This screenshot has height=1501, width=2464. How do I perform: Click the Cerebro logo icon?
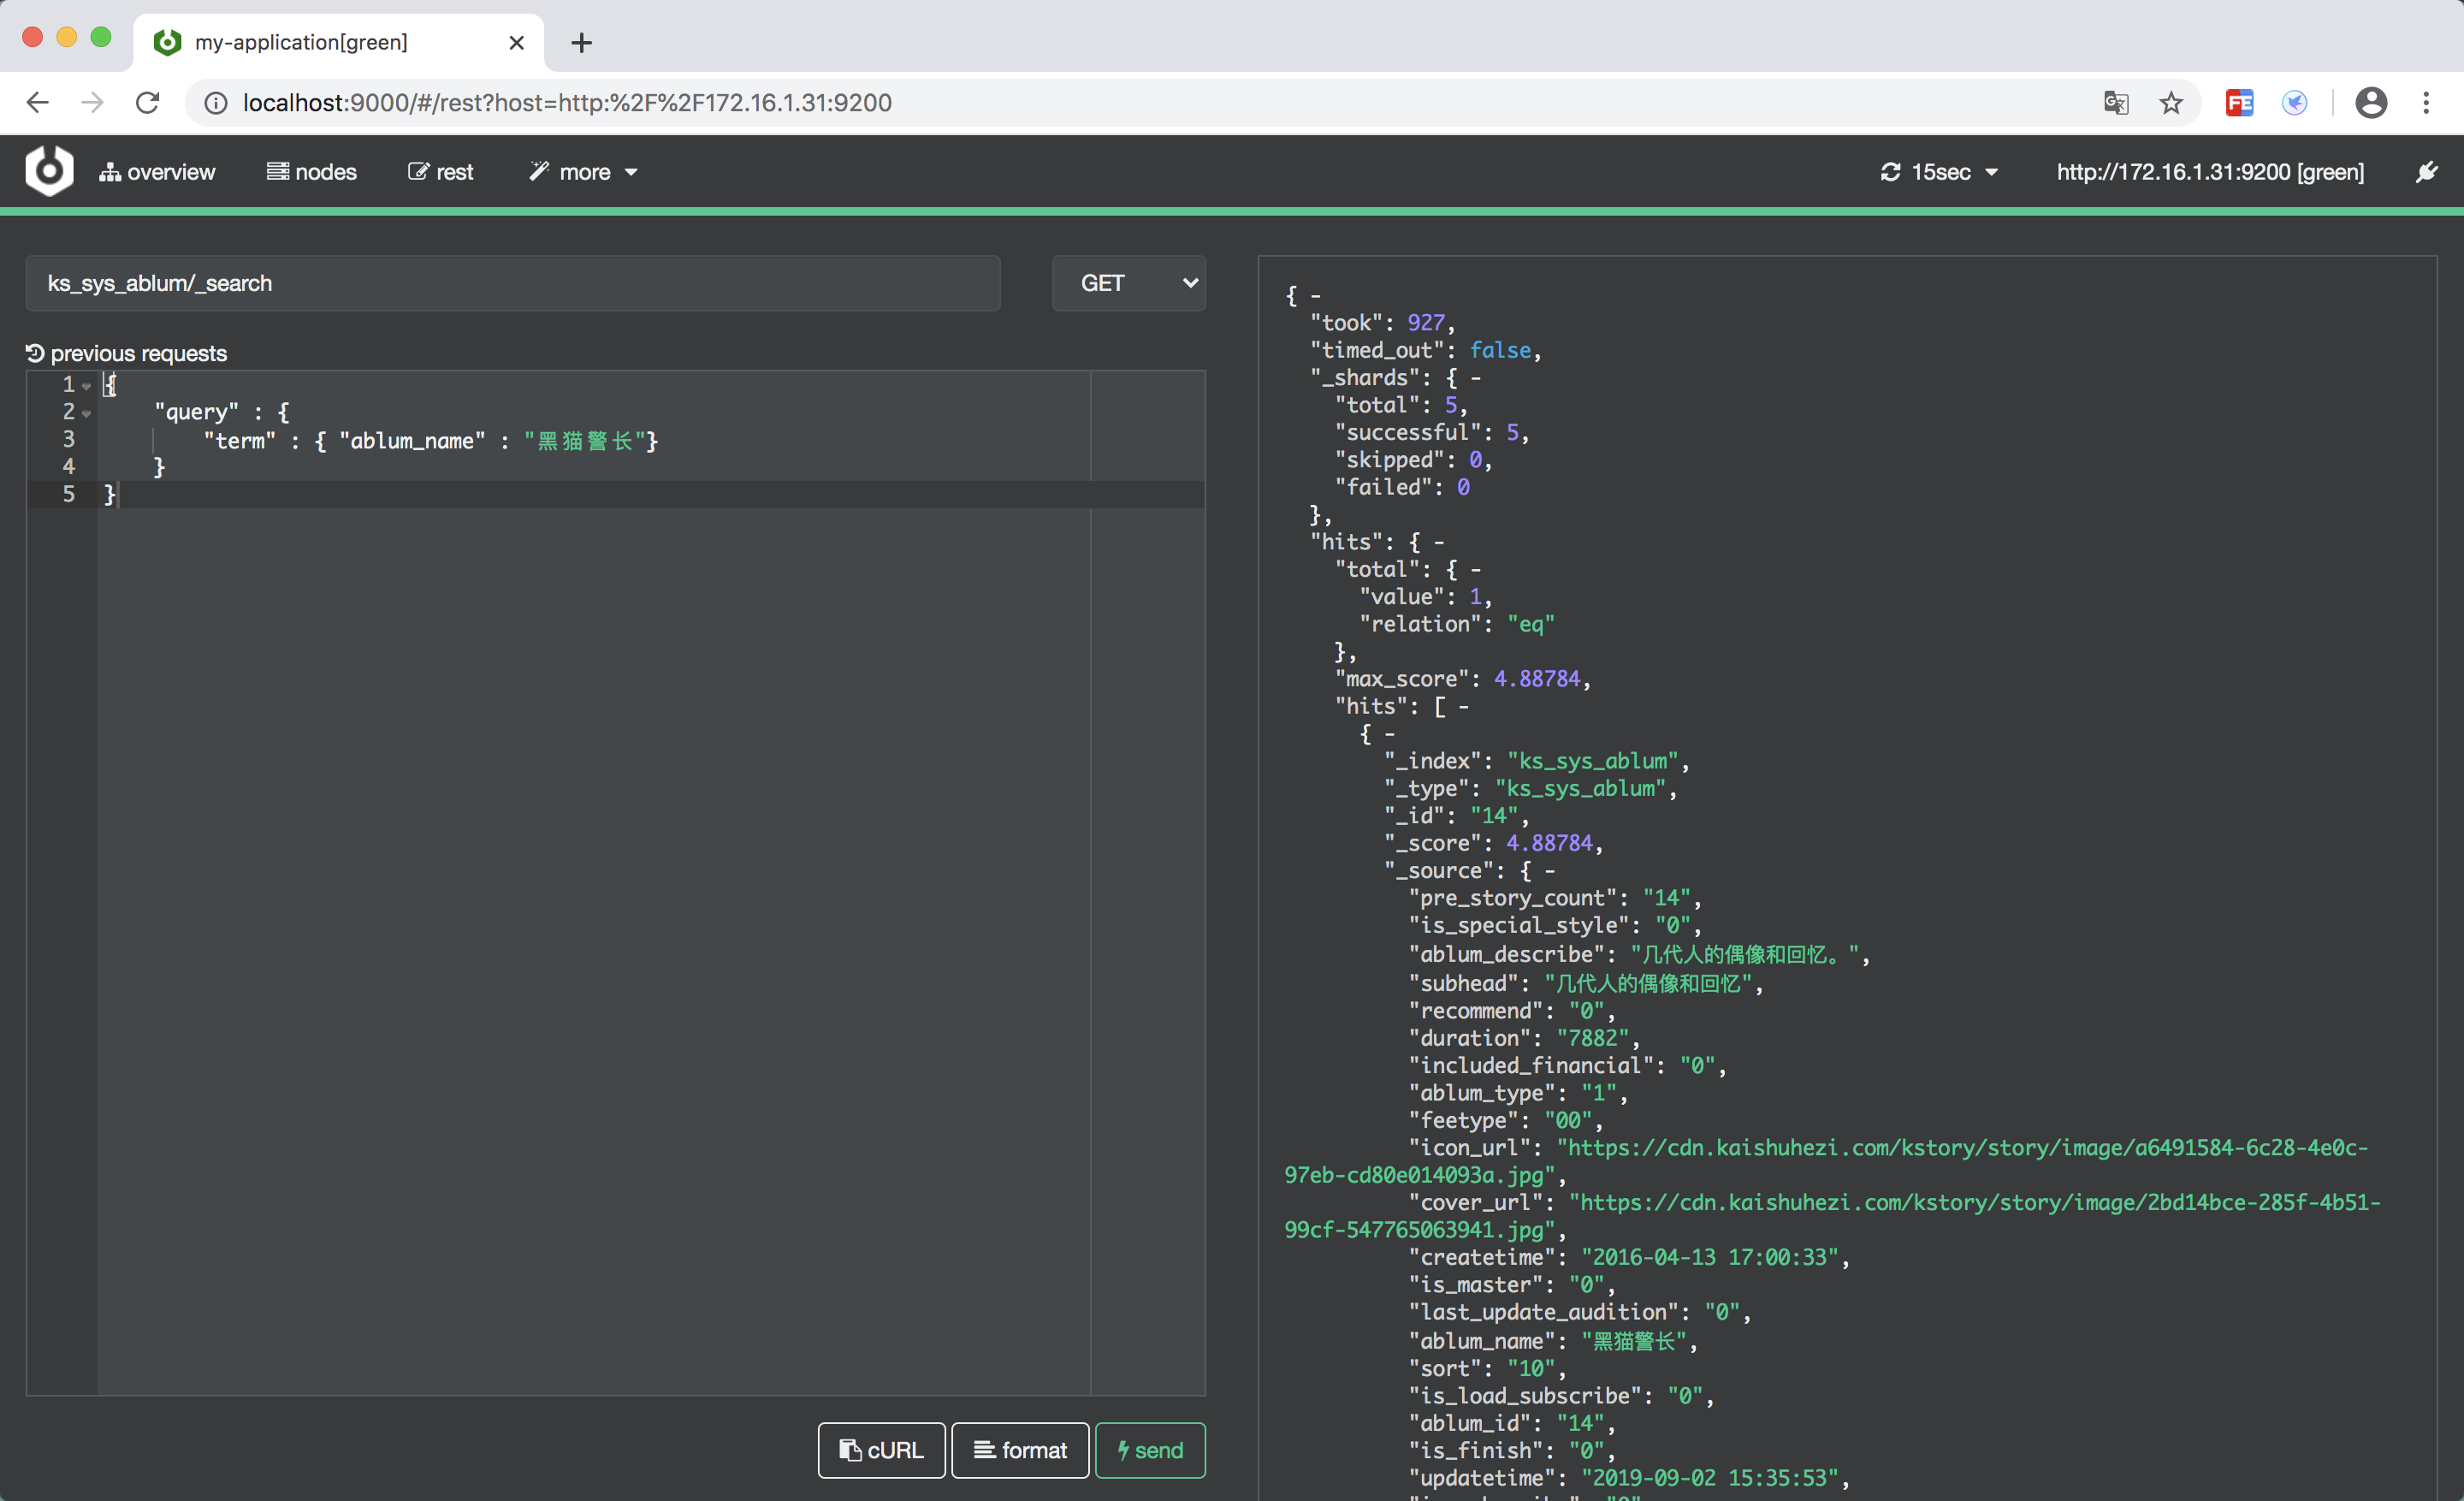(49, 171)
